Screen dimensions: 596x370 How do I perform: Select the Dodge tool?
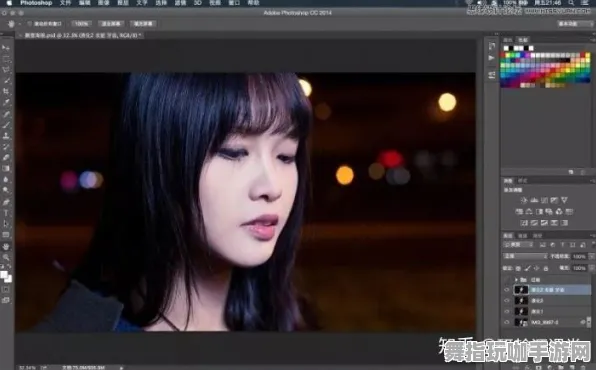click(6, 191)
